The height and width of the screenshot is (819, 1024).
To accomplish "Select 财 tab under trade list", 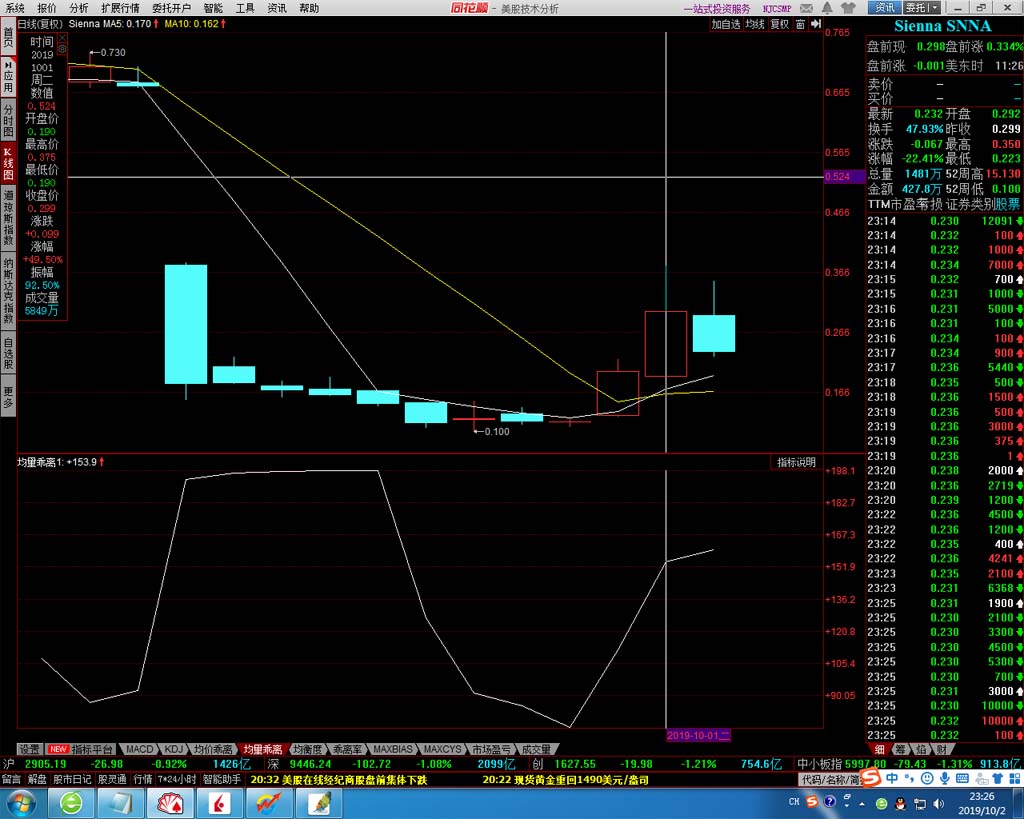I will tap(940, 749).
